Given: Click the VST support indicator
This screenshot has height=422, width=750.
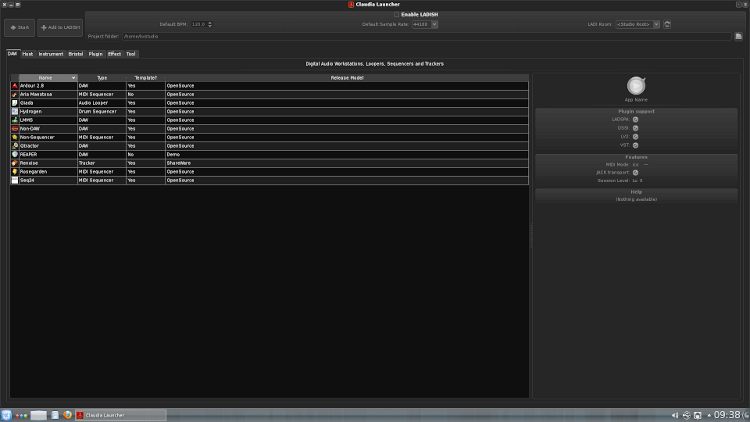Looking at the screenshot, I should click(636, 145).
